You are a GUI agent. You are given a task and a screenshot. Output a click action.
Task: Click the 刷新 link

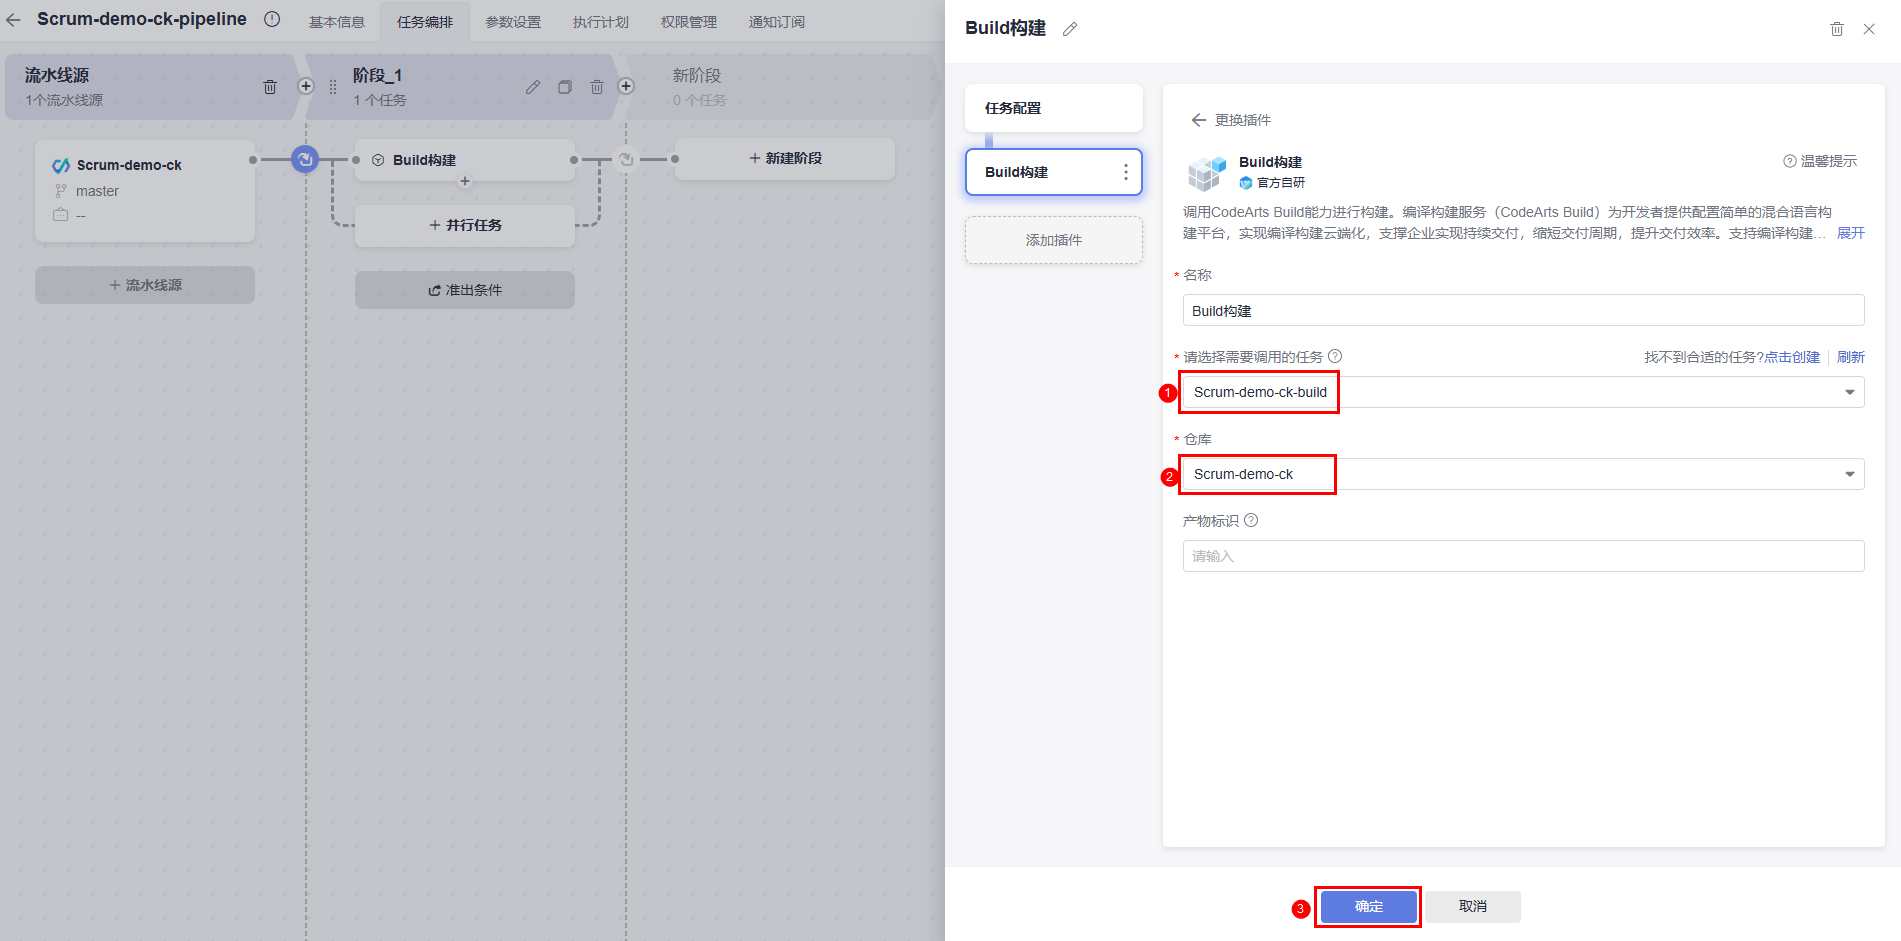click(x=1850, y=357)
